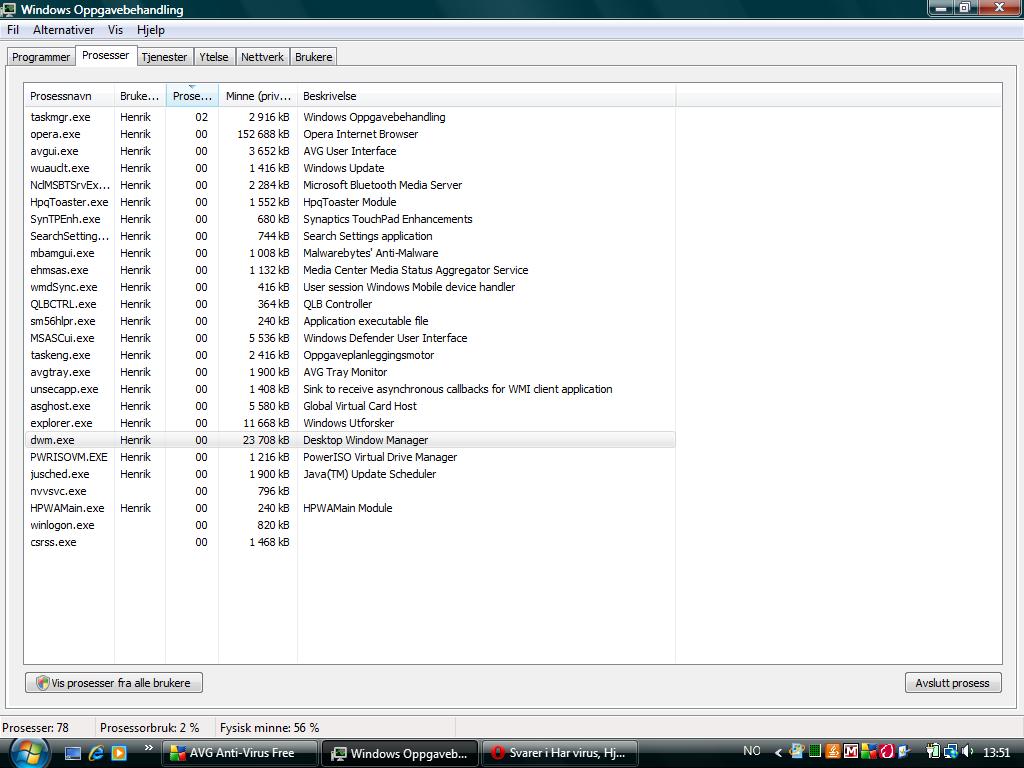The width and height of the screenshot is (1024, 768).
Task: Select the Prosesser tab
Action: (106, 56)
